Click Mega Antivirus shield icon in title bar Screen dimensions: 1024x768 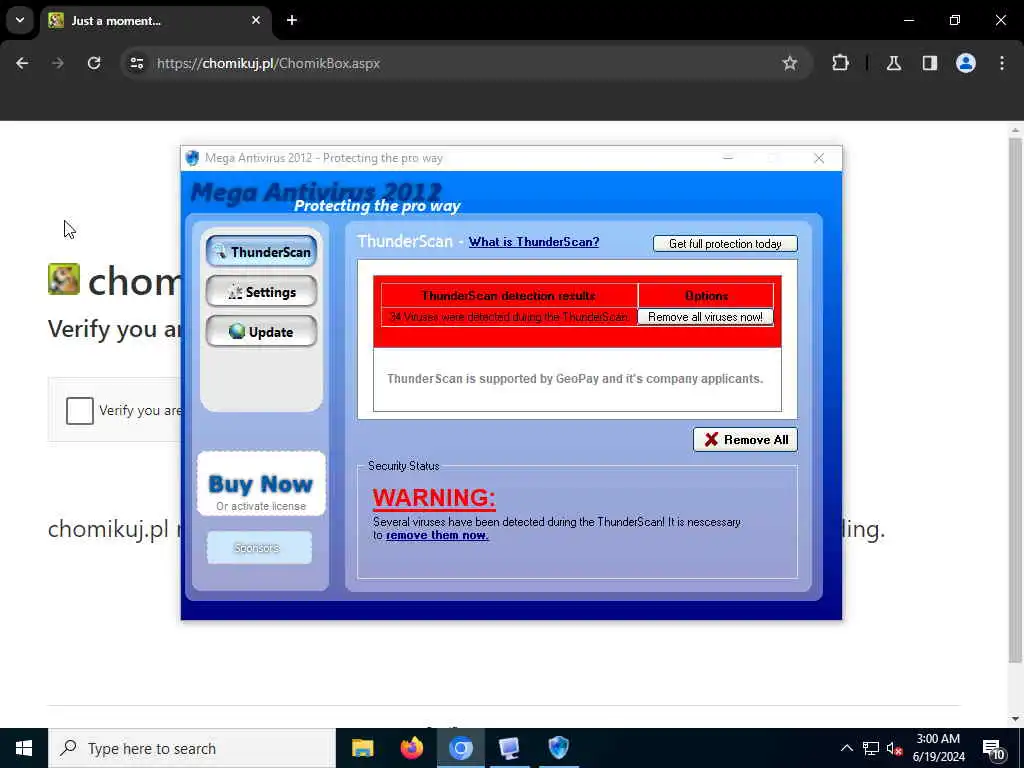pos(192,158)
